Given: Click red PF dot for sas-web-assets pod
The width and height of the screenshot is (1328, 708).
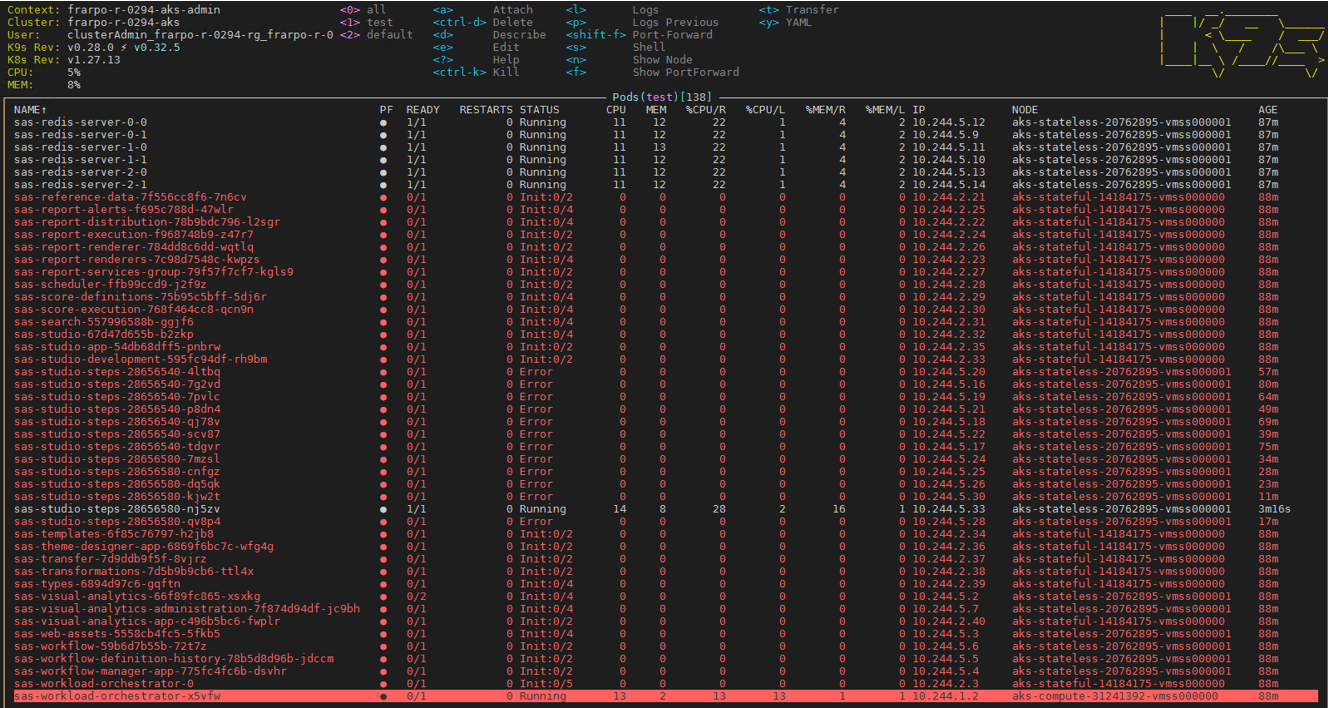Looking at the screenshot, I should pyautogui.click(x=384, y=634).
